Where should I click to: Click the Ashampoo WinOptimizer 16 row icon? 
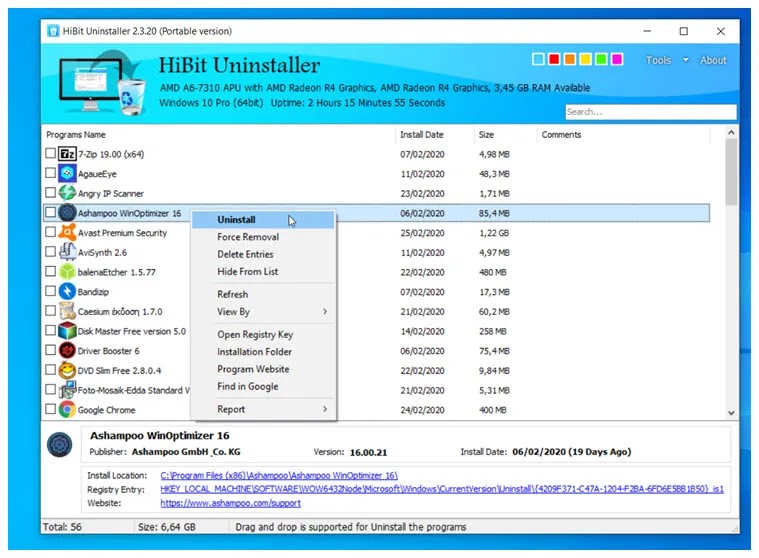coord(67,212)
